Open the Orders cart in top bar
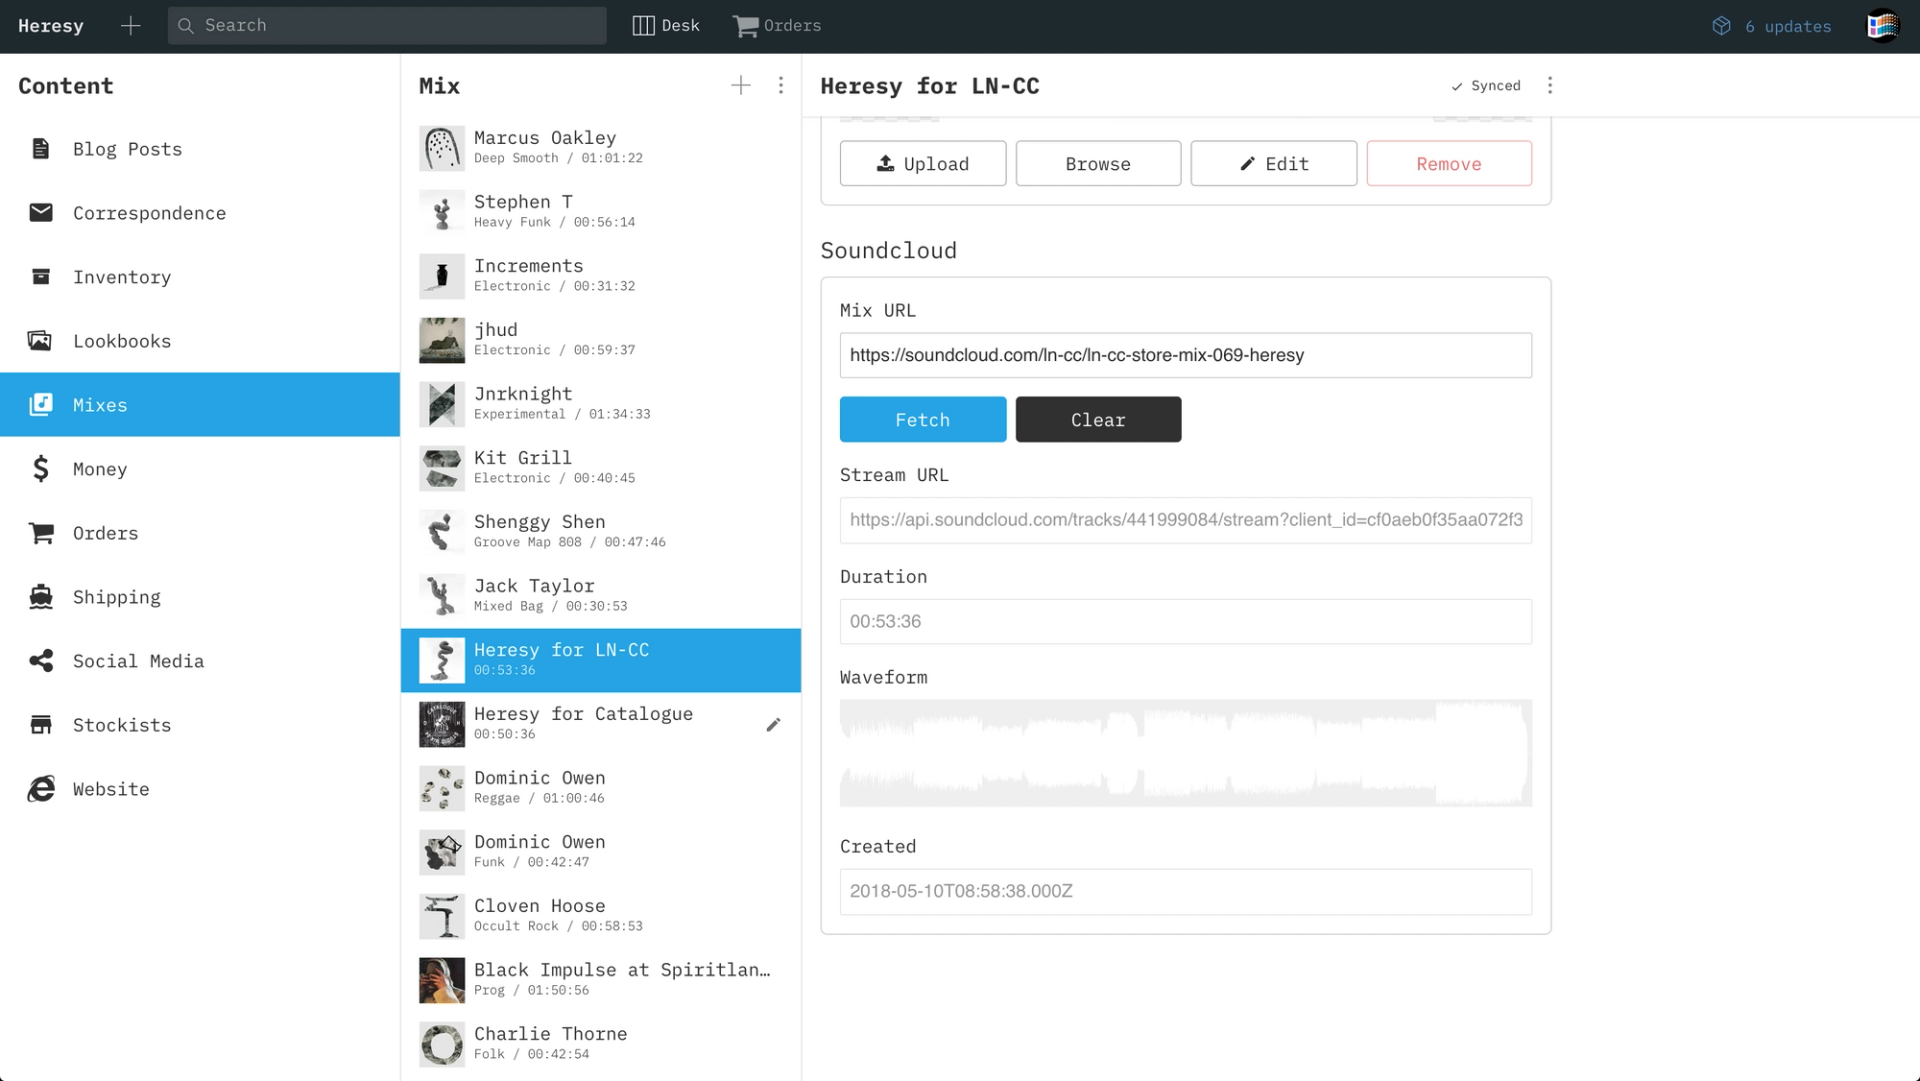 pos(746,26)
